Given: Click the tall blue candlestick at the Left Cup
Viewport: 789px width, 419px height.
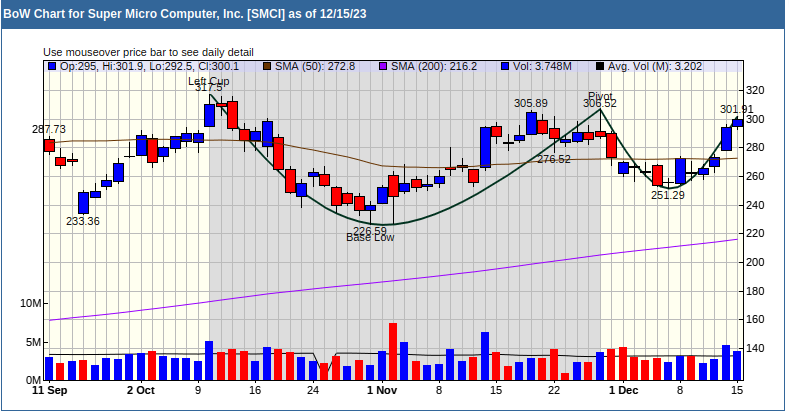Looking at the screenshot, I should [x=209, y=115].
